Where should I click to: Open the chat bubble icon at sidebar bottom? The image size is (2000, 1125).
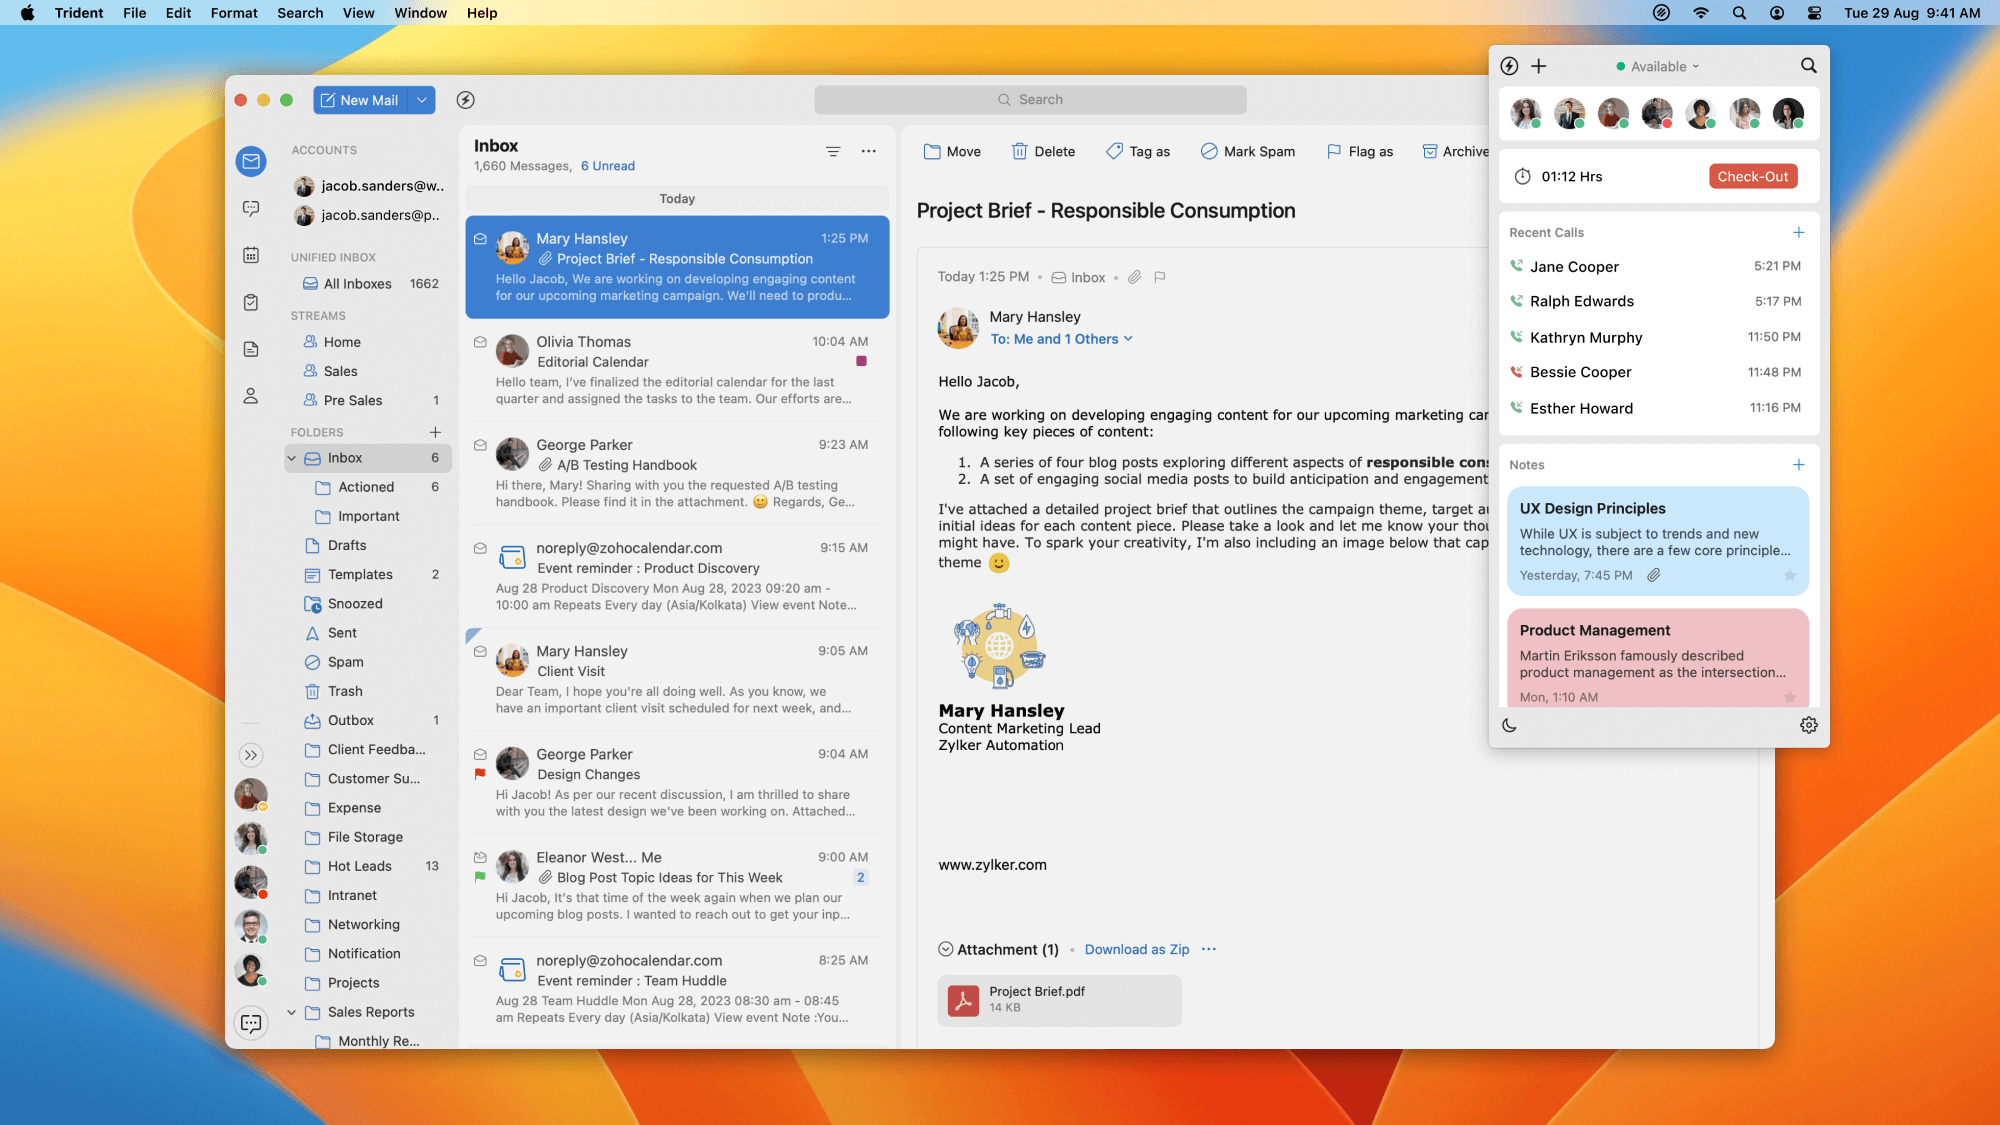point(251,1022)
